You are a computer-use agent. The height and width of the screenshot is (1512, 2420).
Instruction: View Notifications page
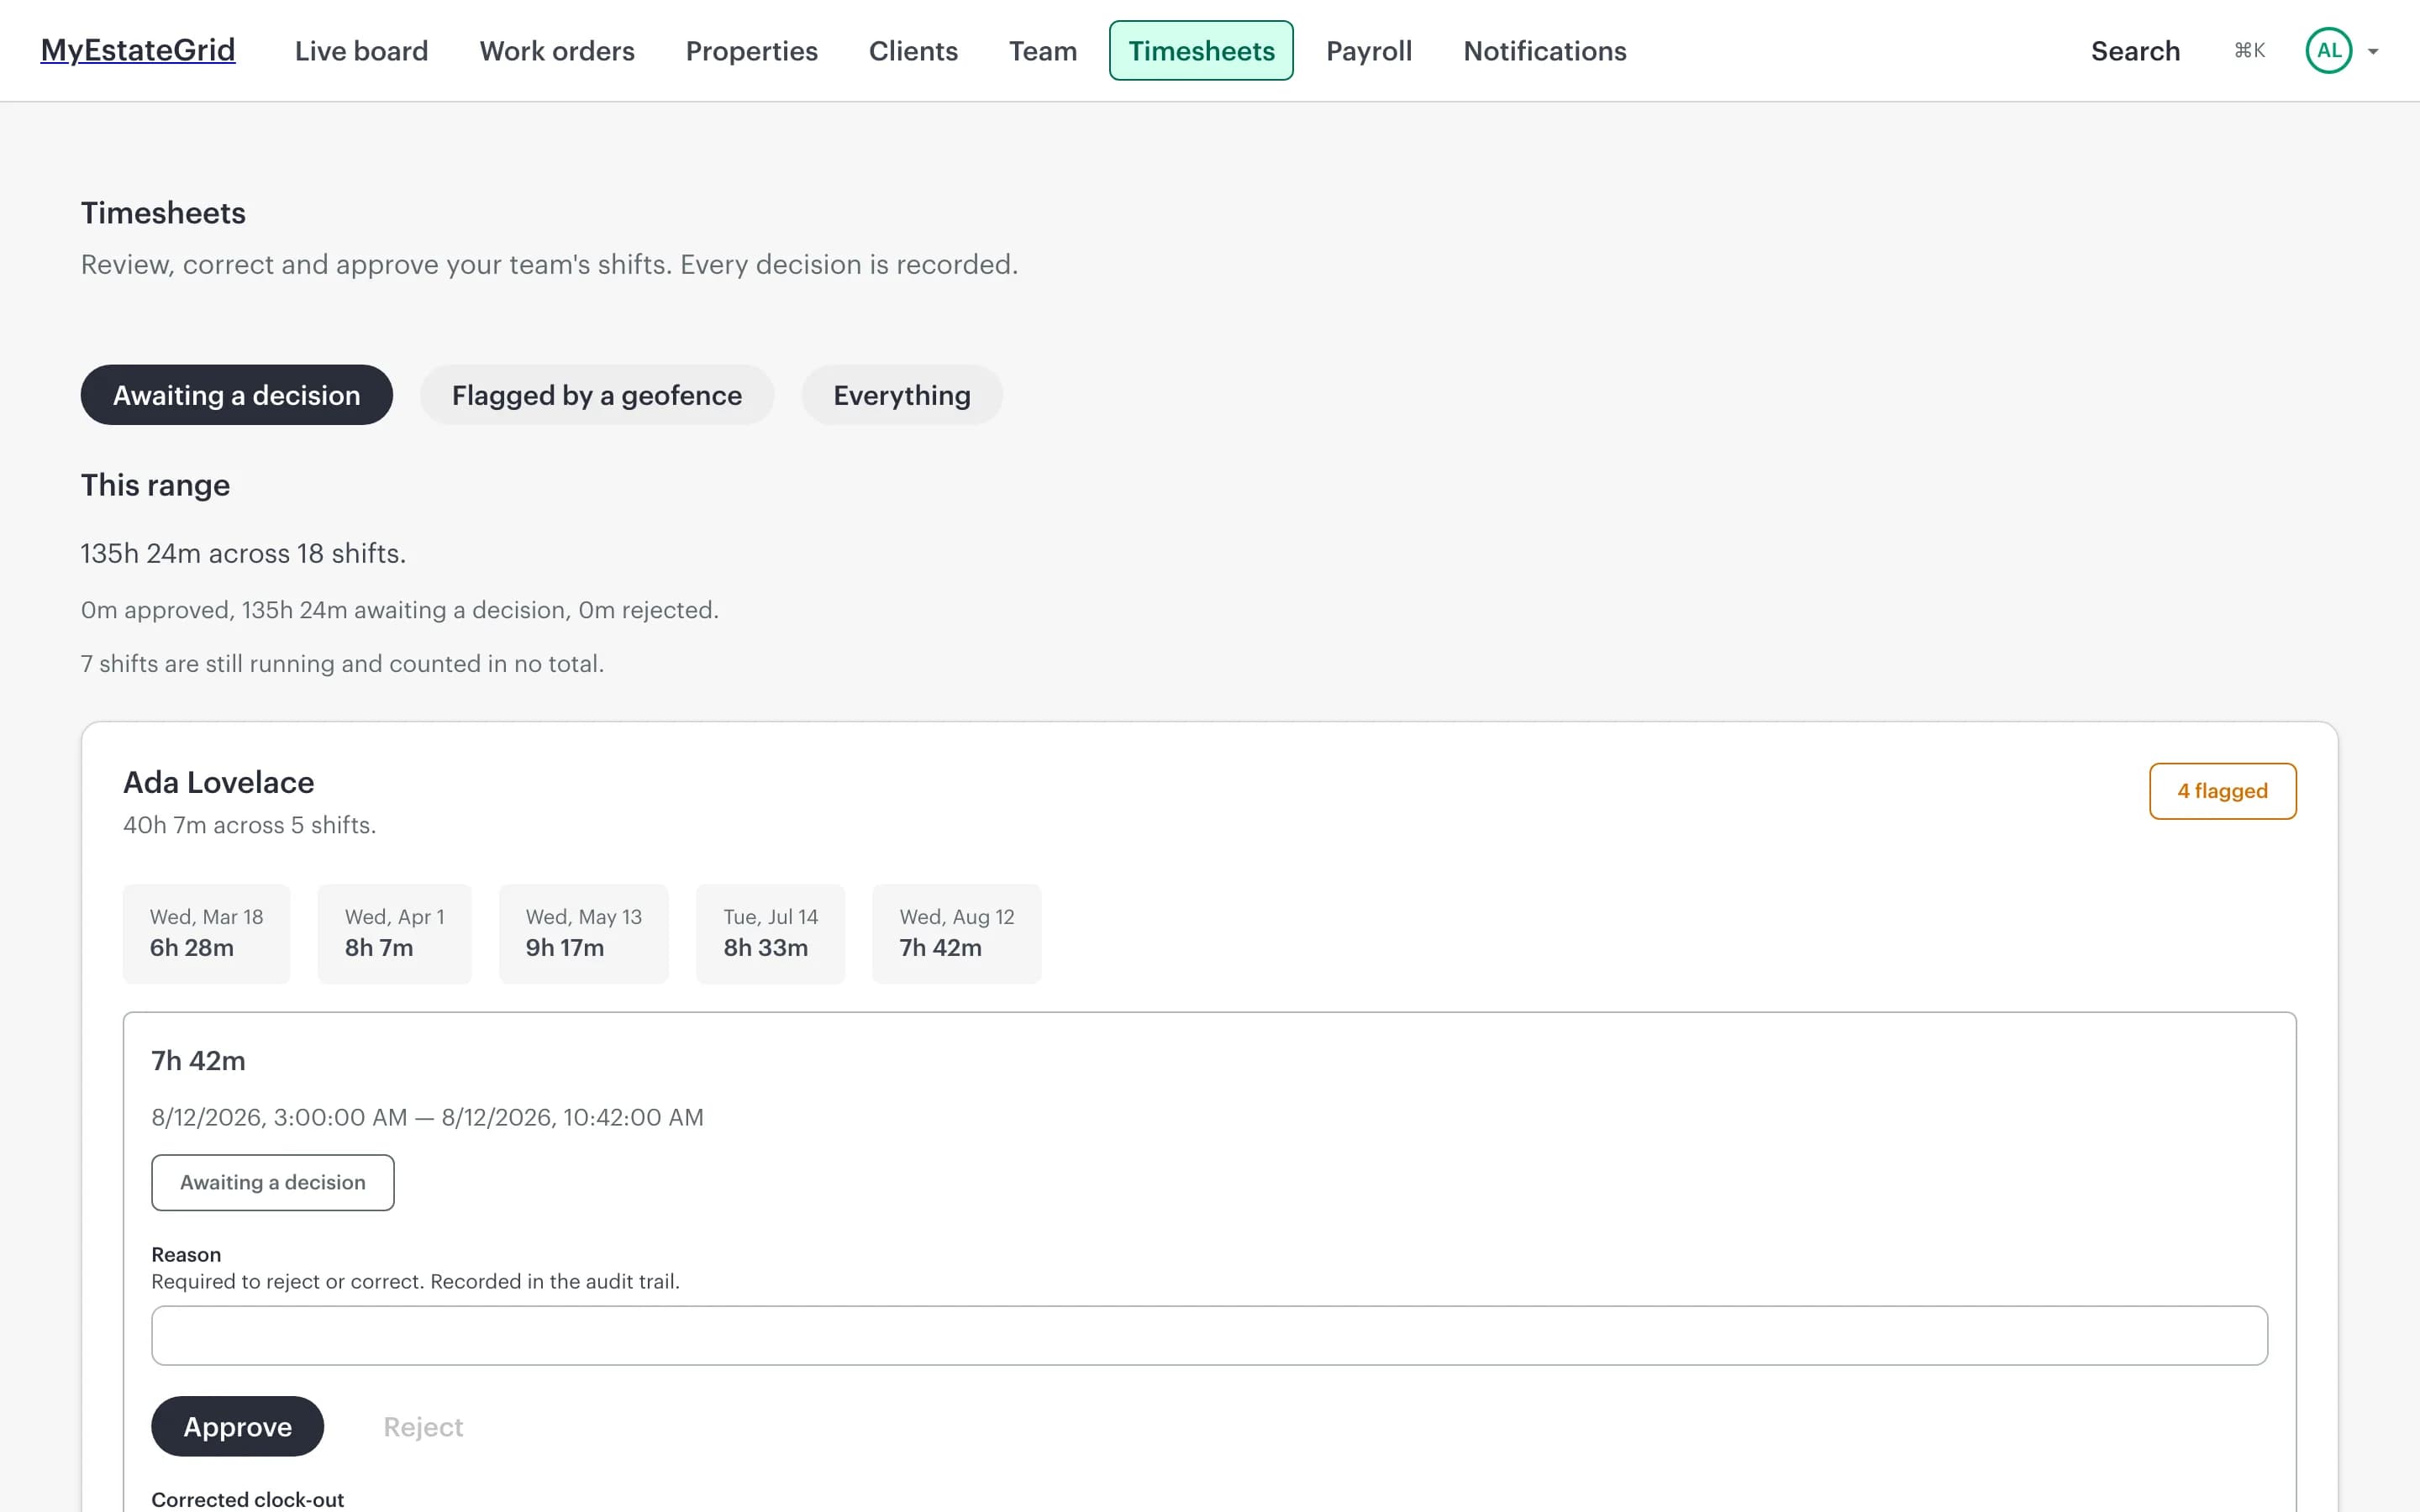(x=1544, y=51)
